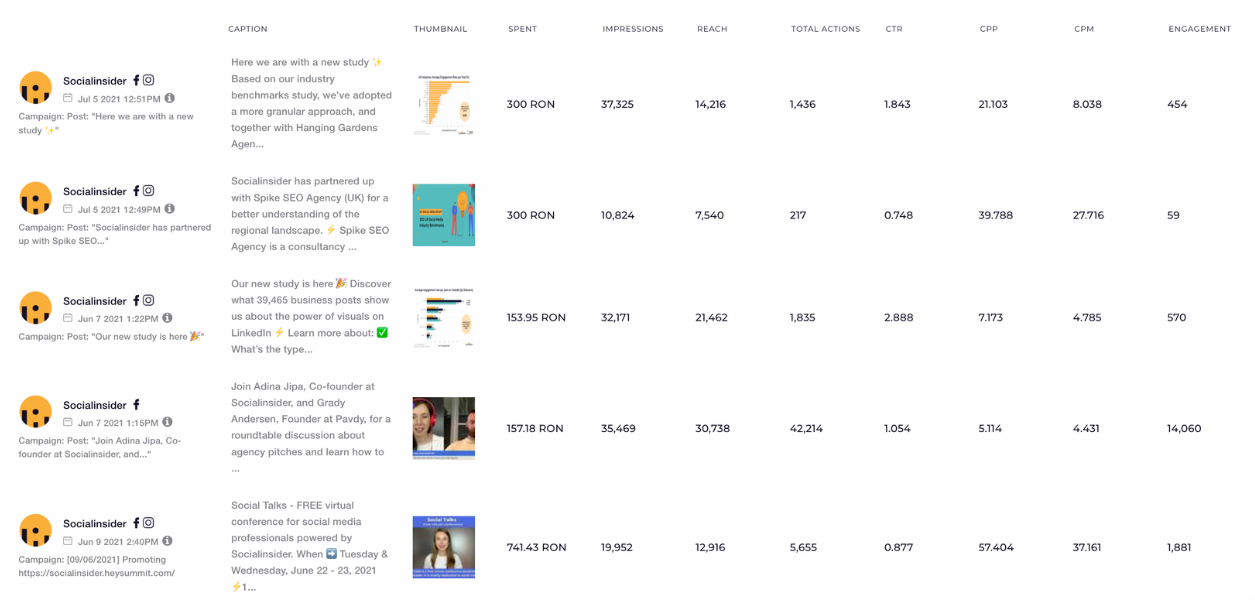The height and width of the screenshot is (613, 1255).
Task: Click Instagram icon in Jul 5 12:49PM row
Action: click(149, 190)
